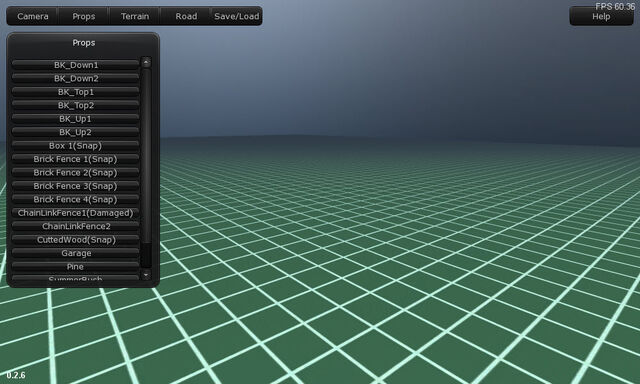Select the BK_Up2 prop
640x384 pixels.
76,132
